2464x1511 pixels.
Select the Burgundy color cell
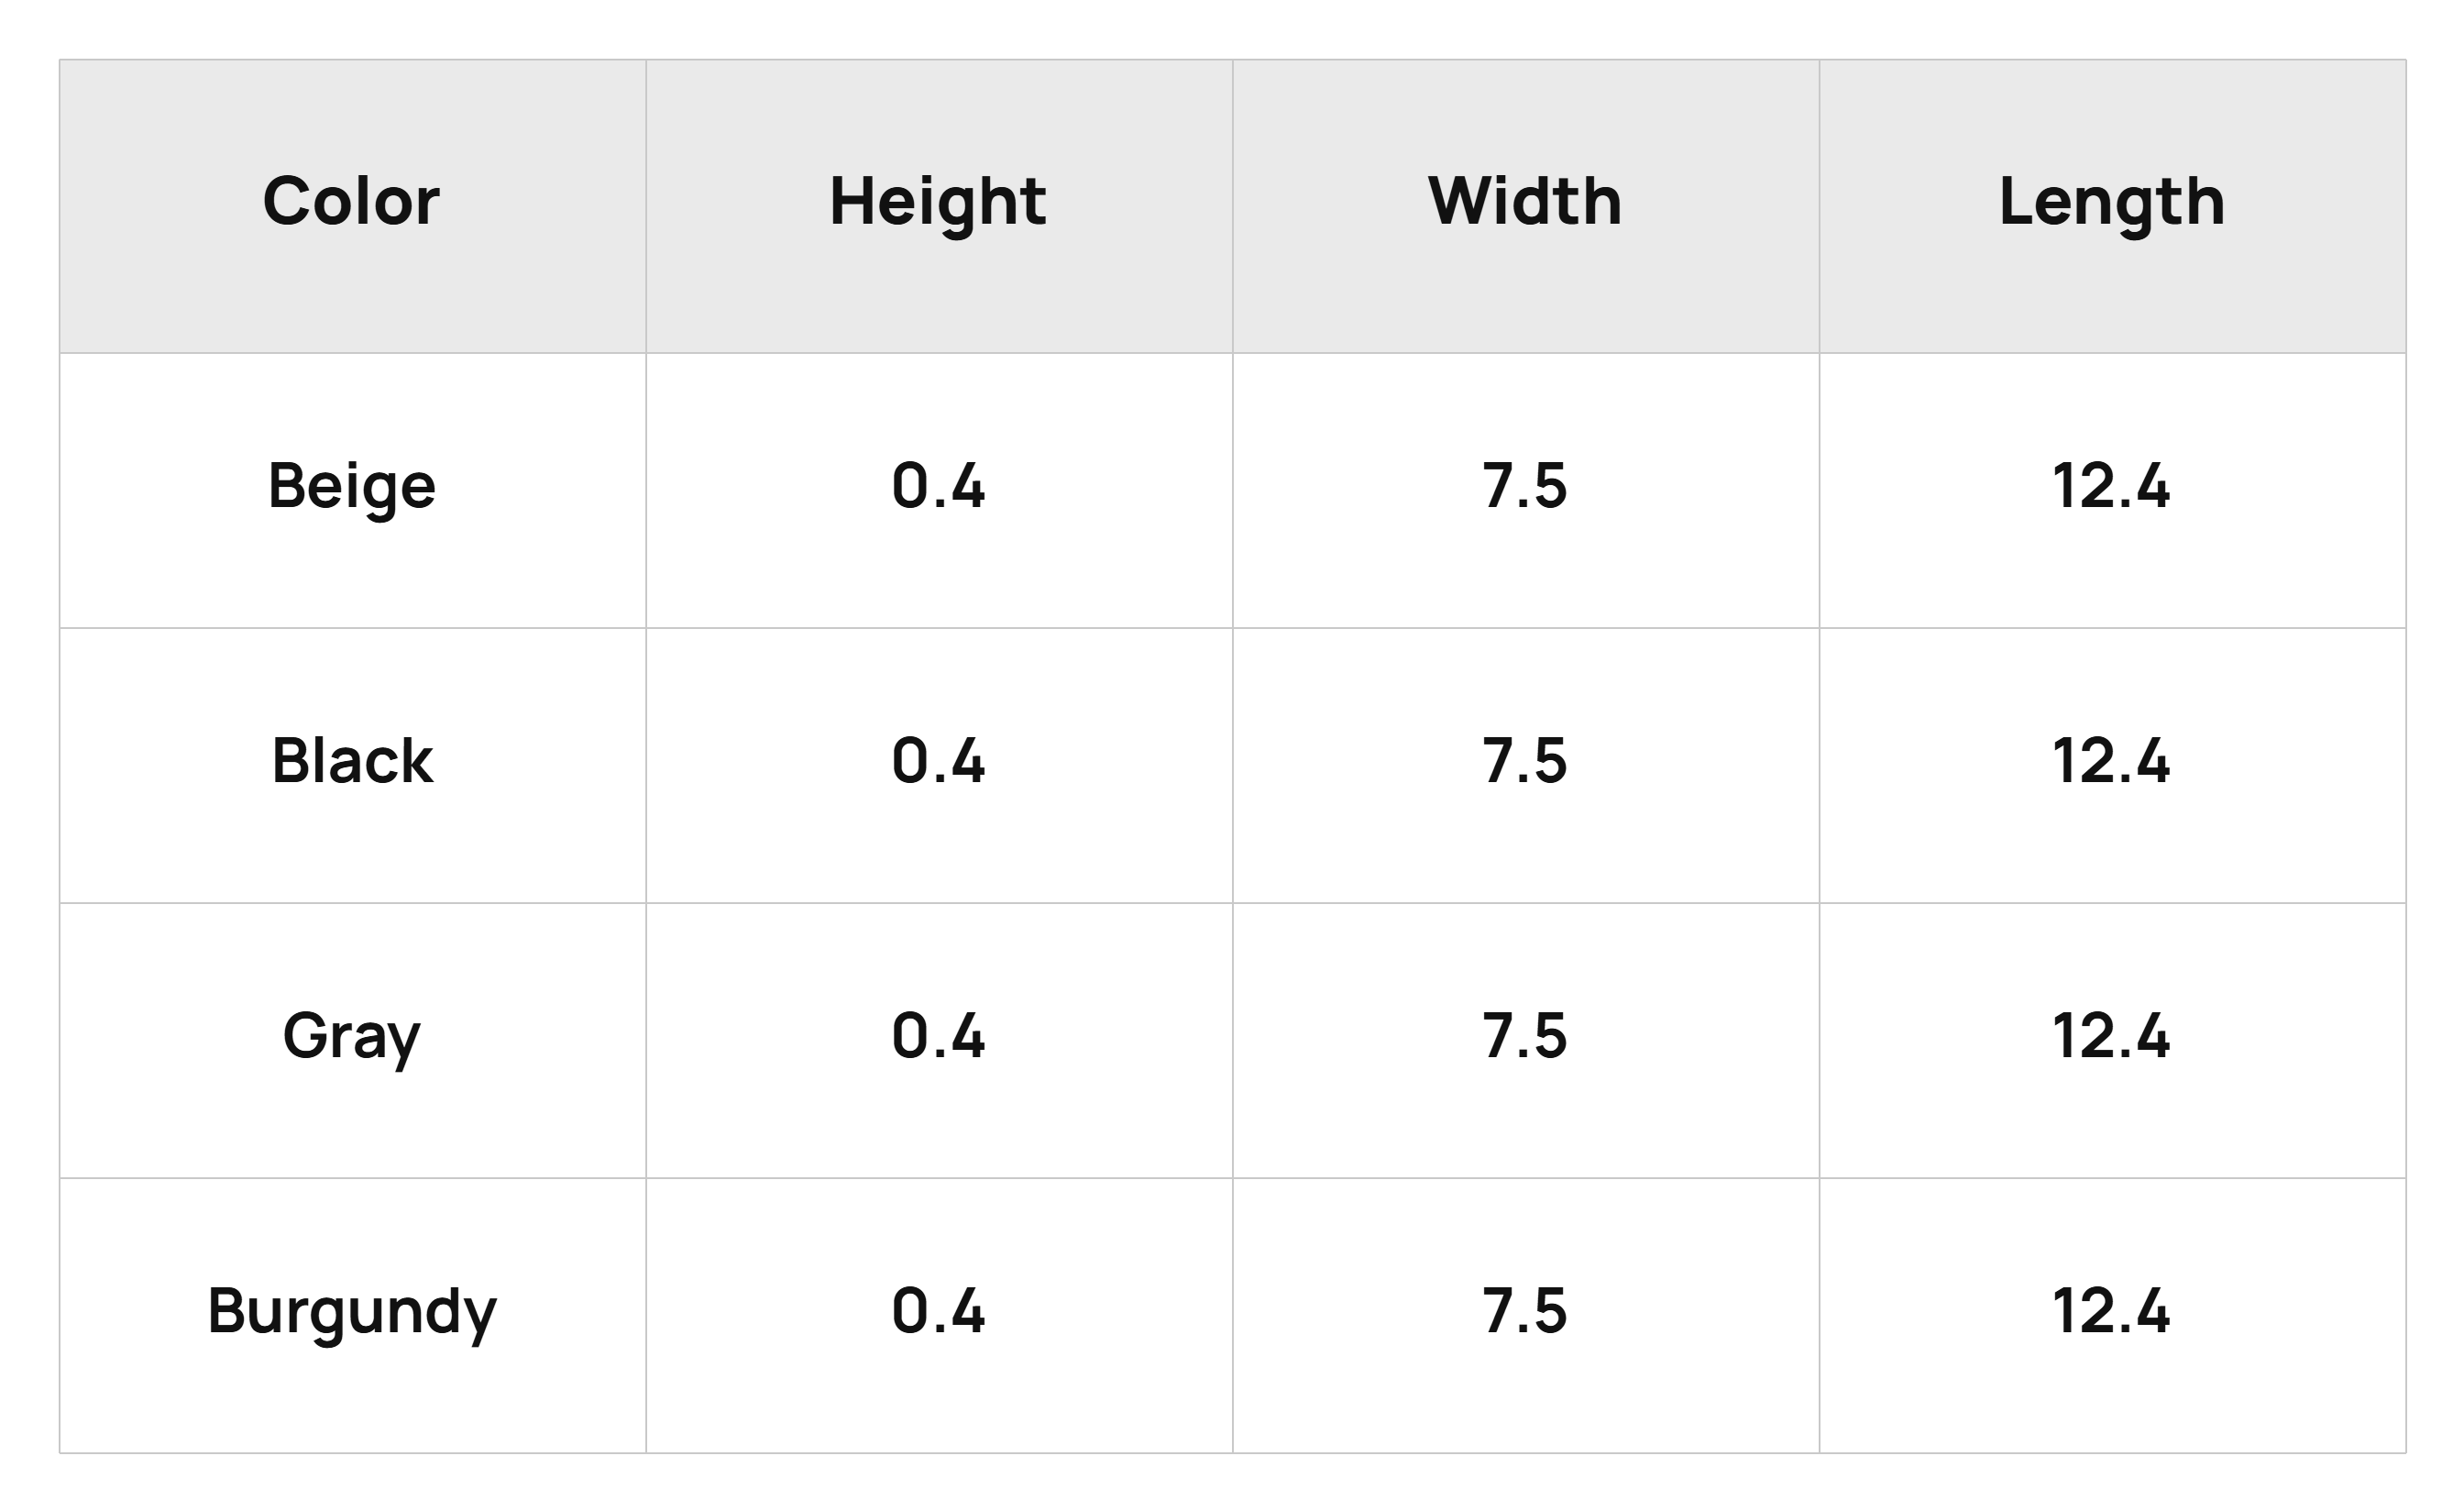click(x=352, y=1313)
